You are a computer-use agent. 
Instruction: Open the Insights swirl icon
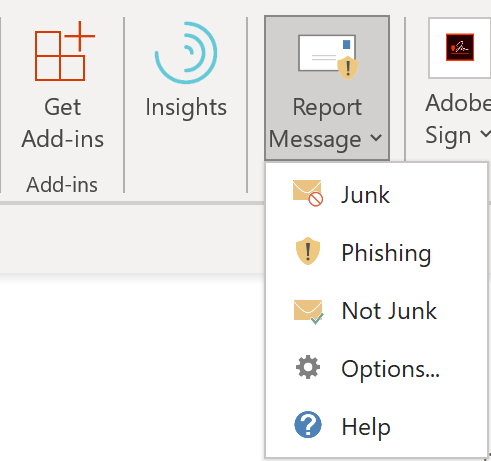coord(186,52)
